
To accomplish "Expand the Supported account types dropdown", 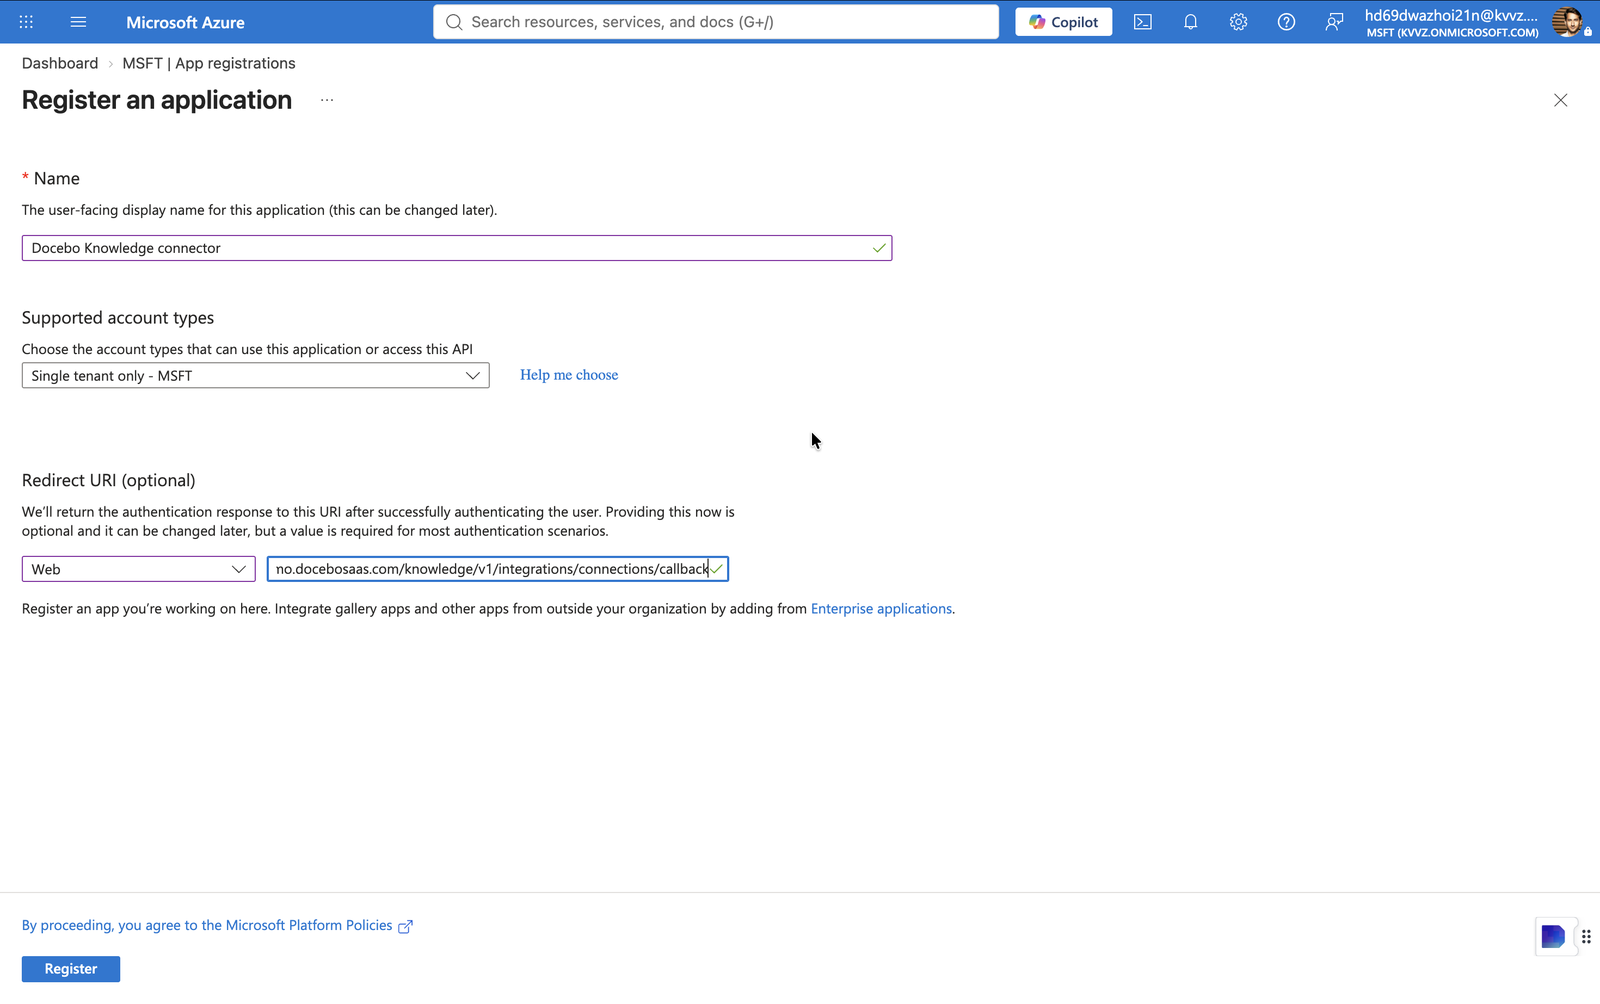I will point(256,375).
